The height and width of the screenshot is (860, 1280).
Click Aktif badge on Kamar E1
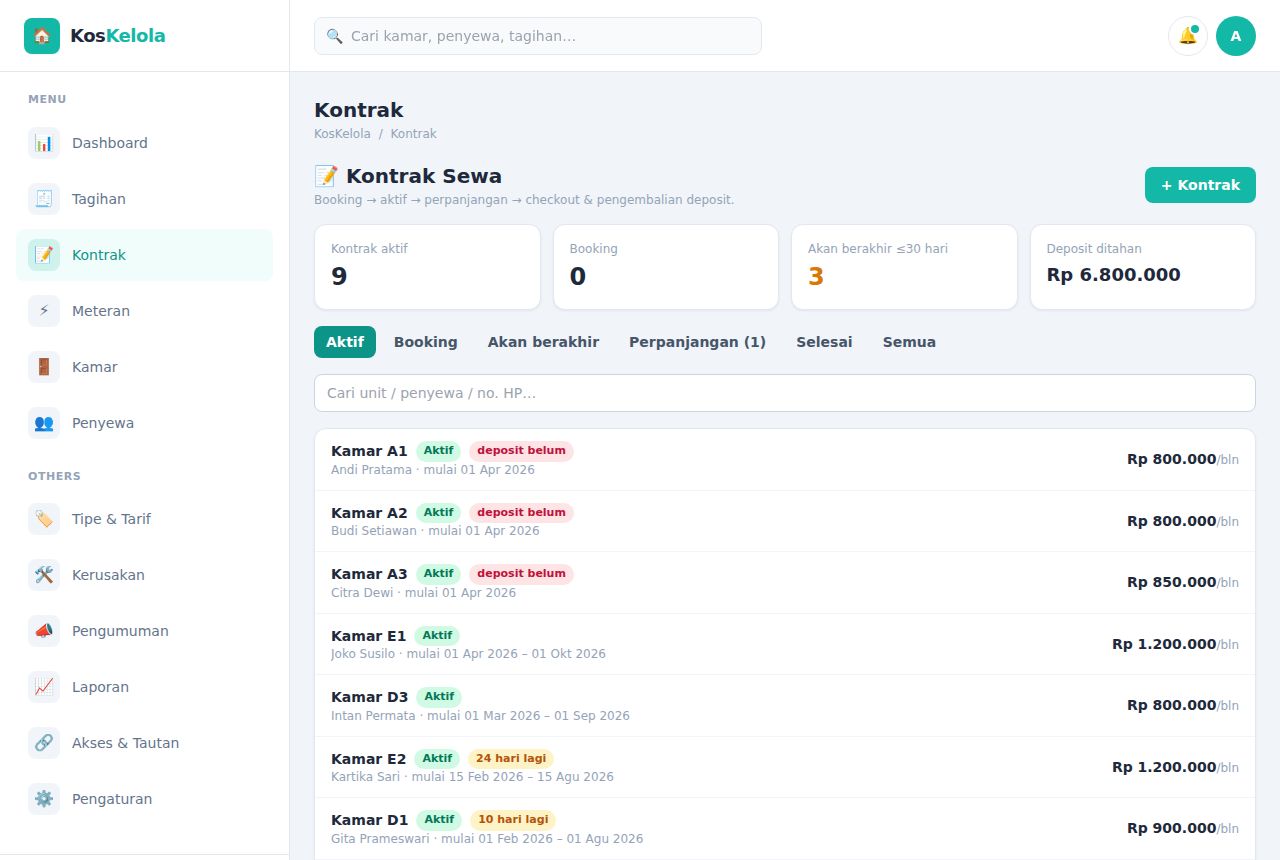coord(437,636)
